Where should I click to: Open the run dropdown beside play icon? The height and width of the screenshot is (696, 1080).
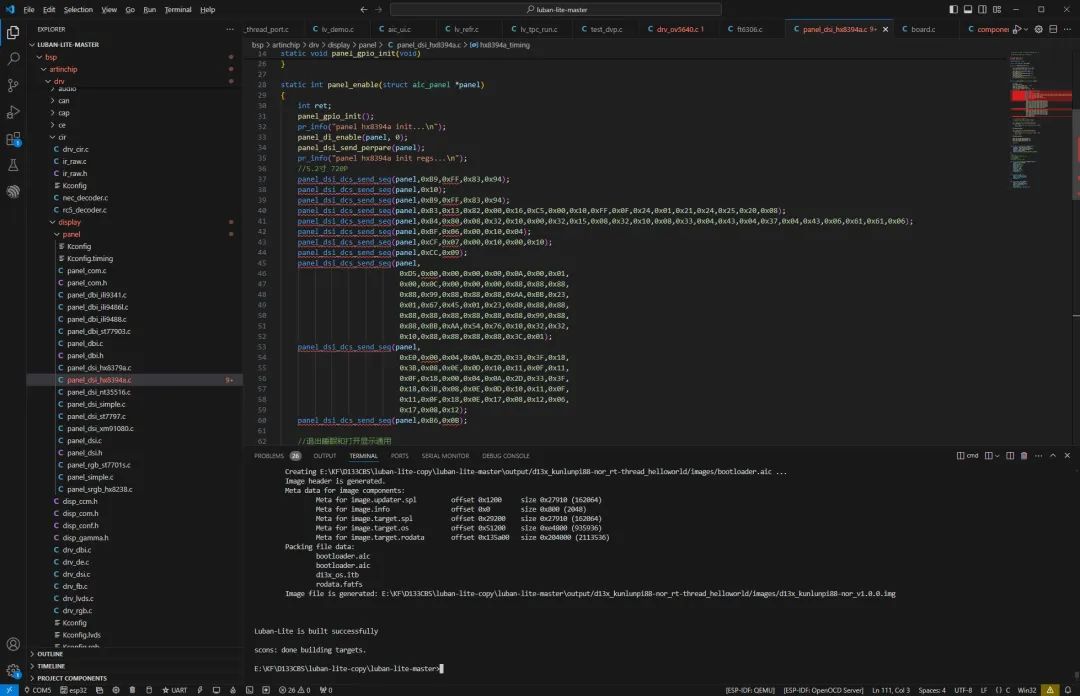click(x=1026, y=29)
